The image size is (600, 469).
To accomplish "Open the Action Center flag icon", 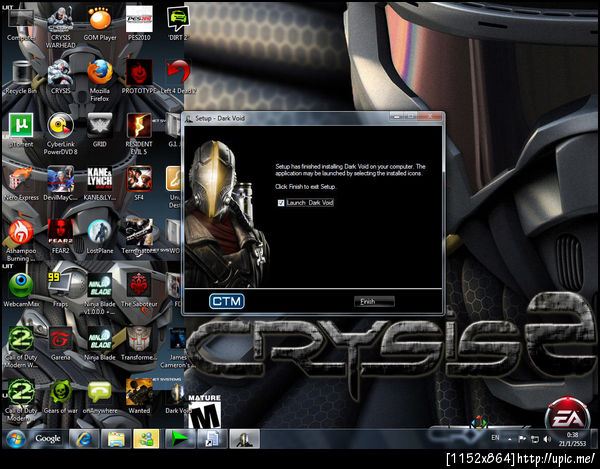I will 522,439.
